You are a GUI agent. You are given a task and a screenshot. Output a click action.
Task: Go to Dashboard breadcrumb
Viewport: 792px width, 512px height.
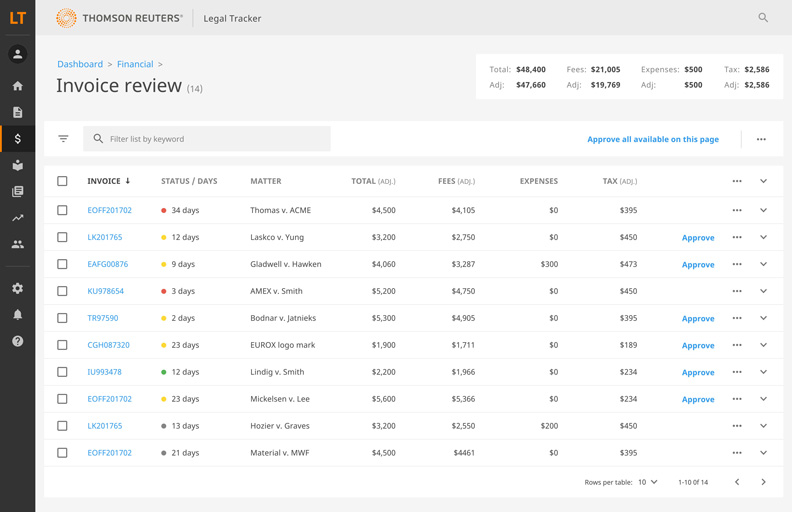coord(80,64)
